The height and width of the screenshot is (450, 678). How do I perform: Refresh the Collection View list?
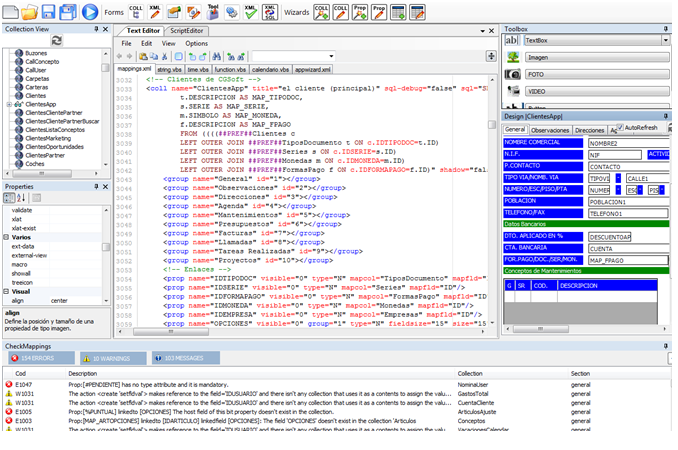[x=57, y=41]
